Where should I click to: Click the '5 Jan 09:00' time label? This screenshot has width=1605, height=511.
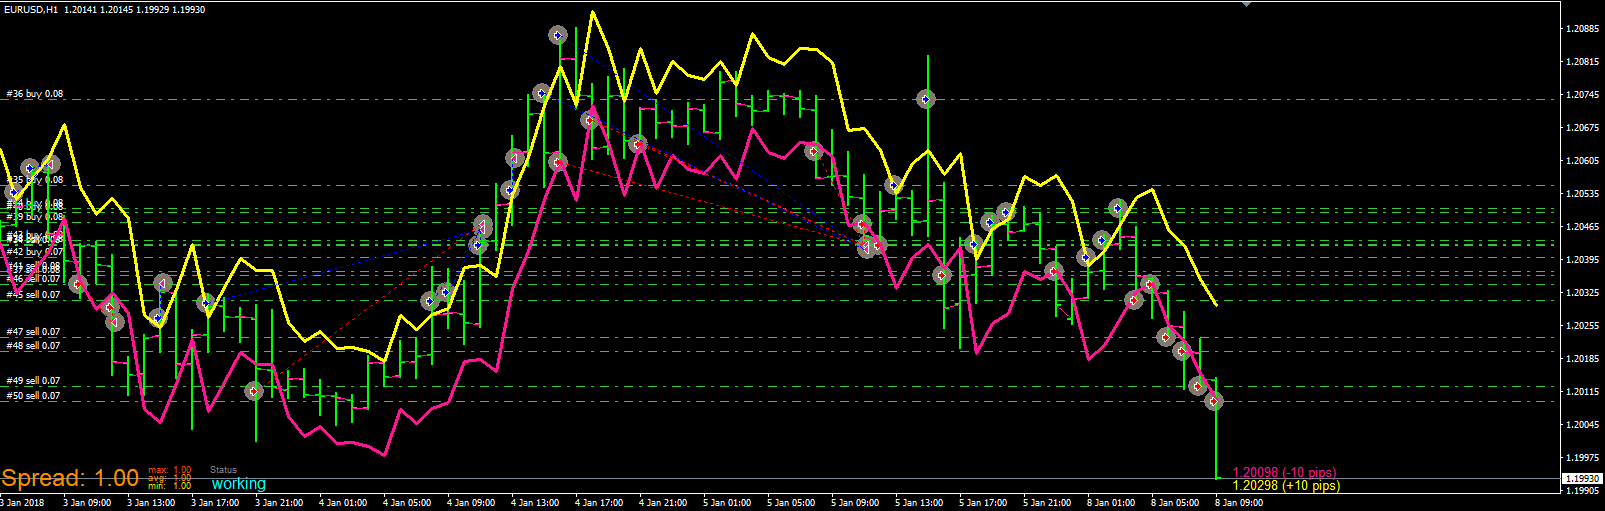[x=855, y=503]
